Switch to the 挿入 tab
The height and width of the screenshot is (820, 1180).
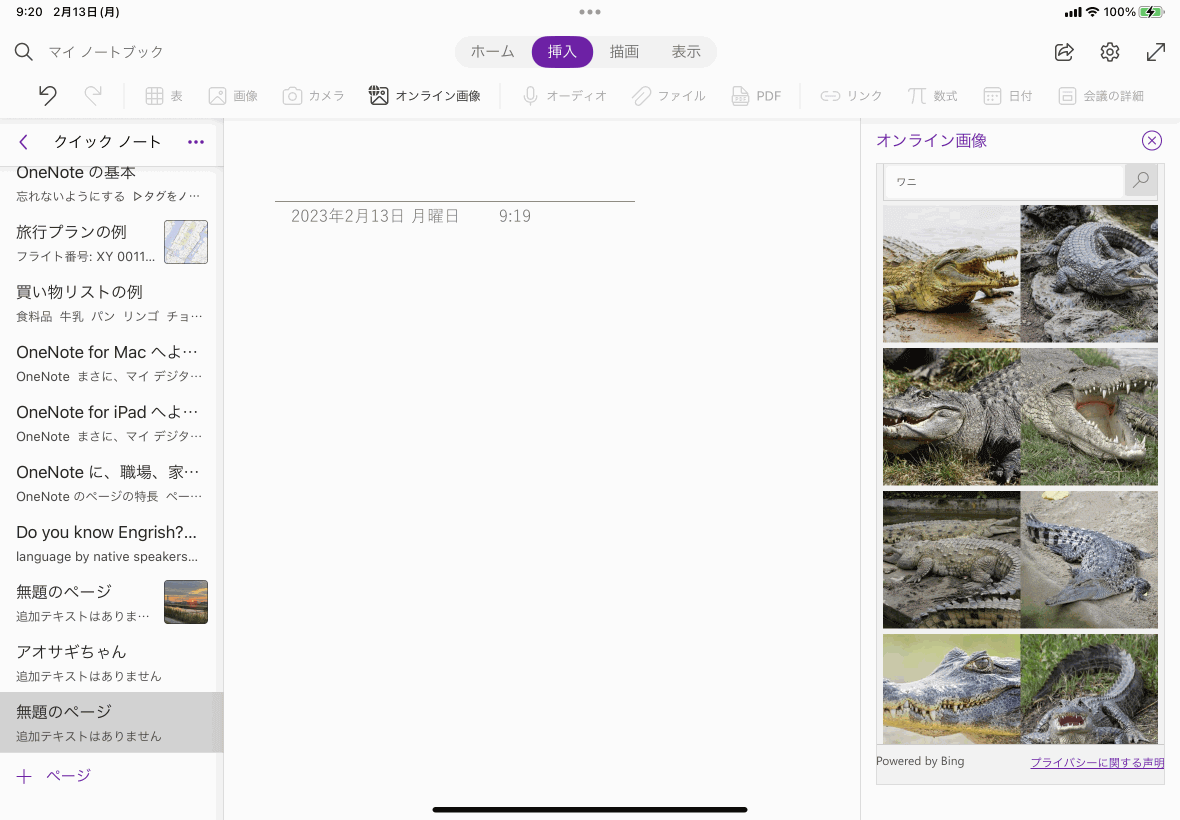pyautogui.click(x=562, y=51)
